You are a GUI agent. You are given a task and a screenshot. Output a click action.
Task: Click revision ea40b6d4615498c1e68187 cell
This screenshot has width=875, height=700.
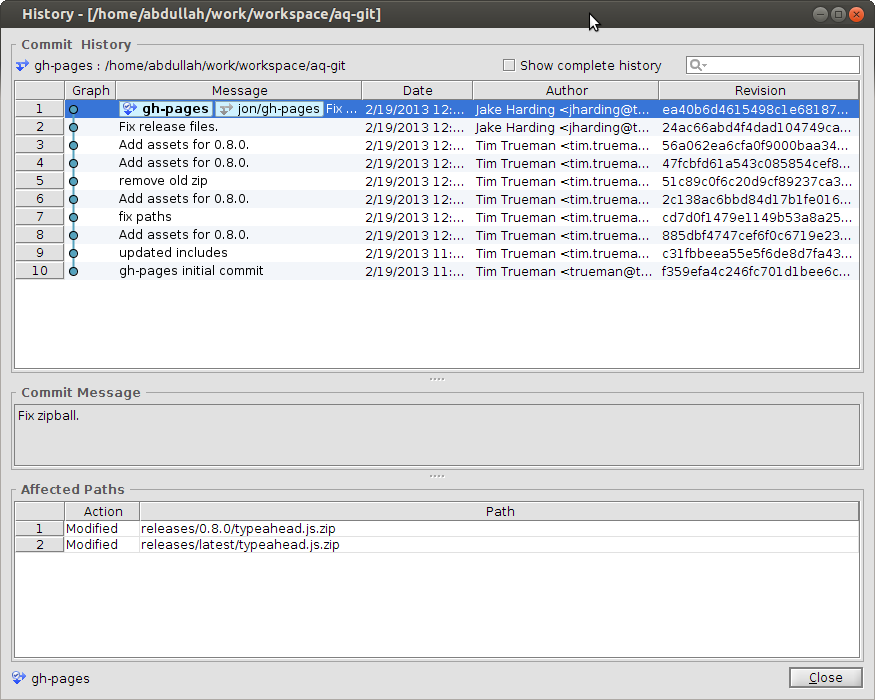[x=757, y=109]
